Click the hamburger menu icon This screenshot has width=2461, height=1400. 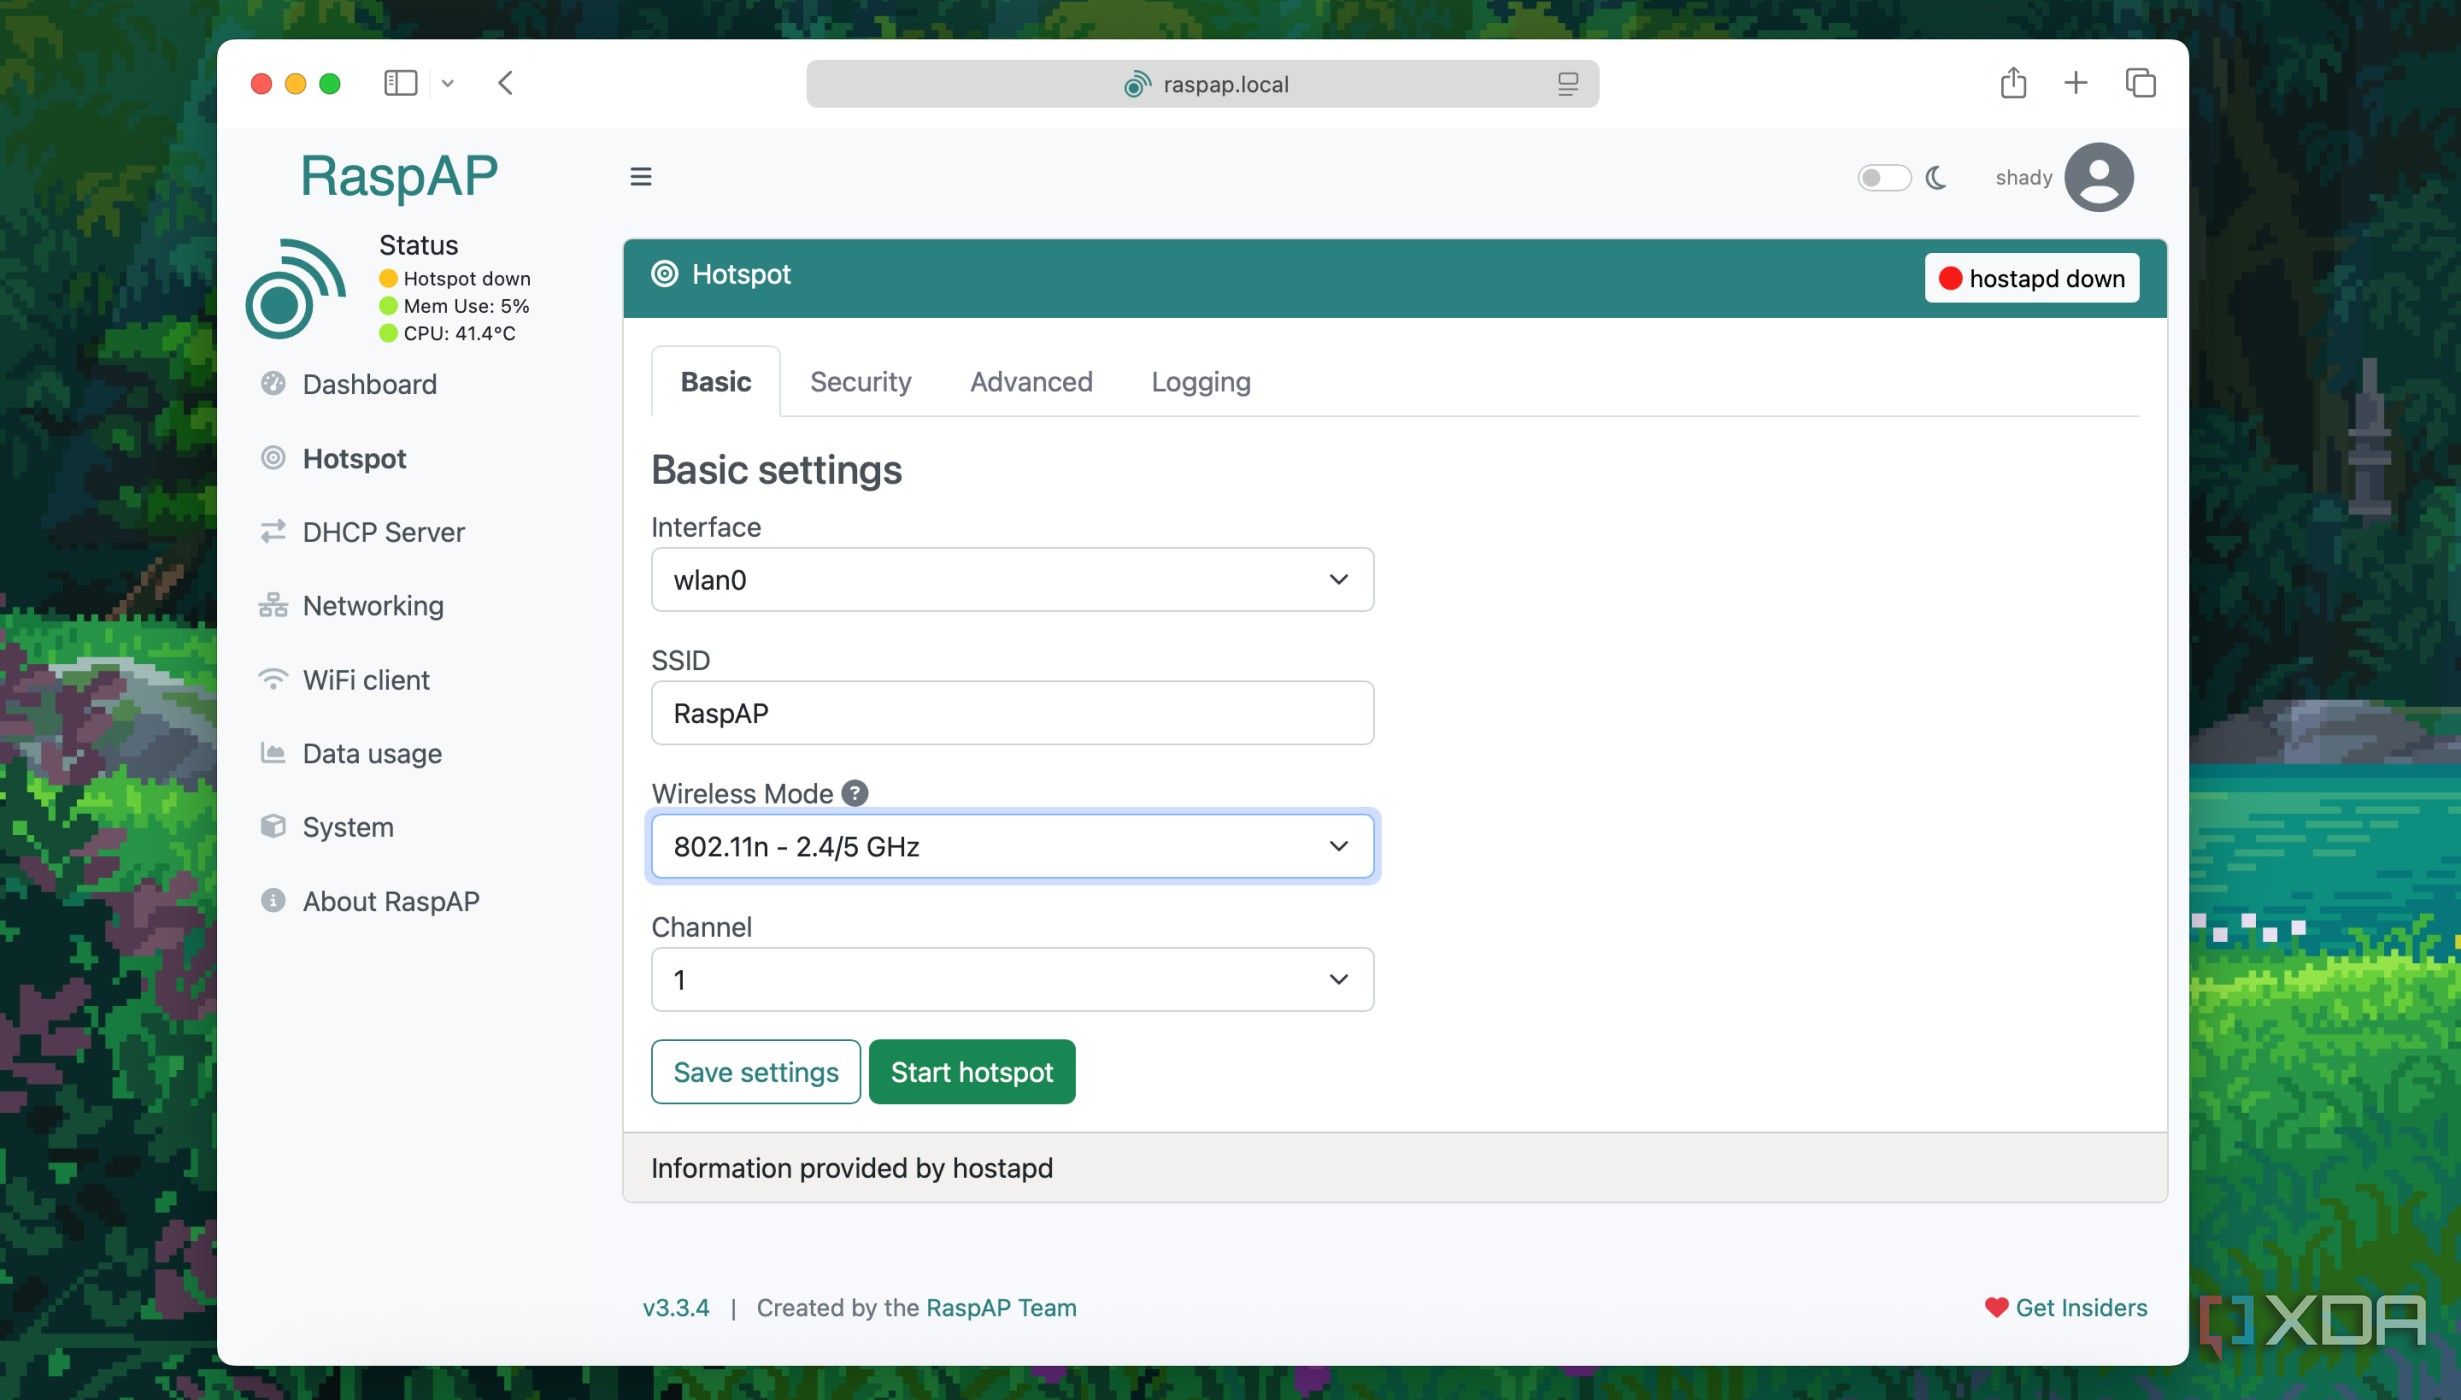click(641, 177)
